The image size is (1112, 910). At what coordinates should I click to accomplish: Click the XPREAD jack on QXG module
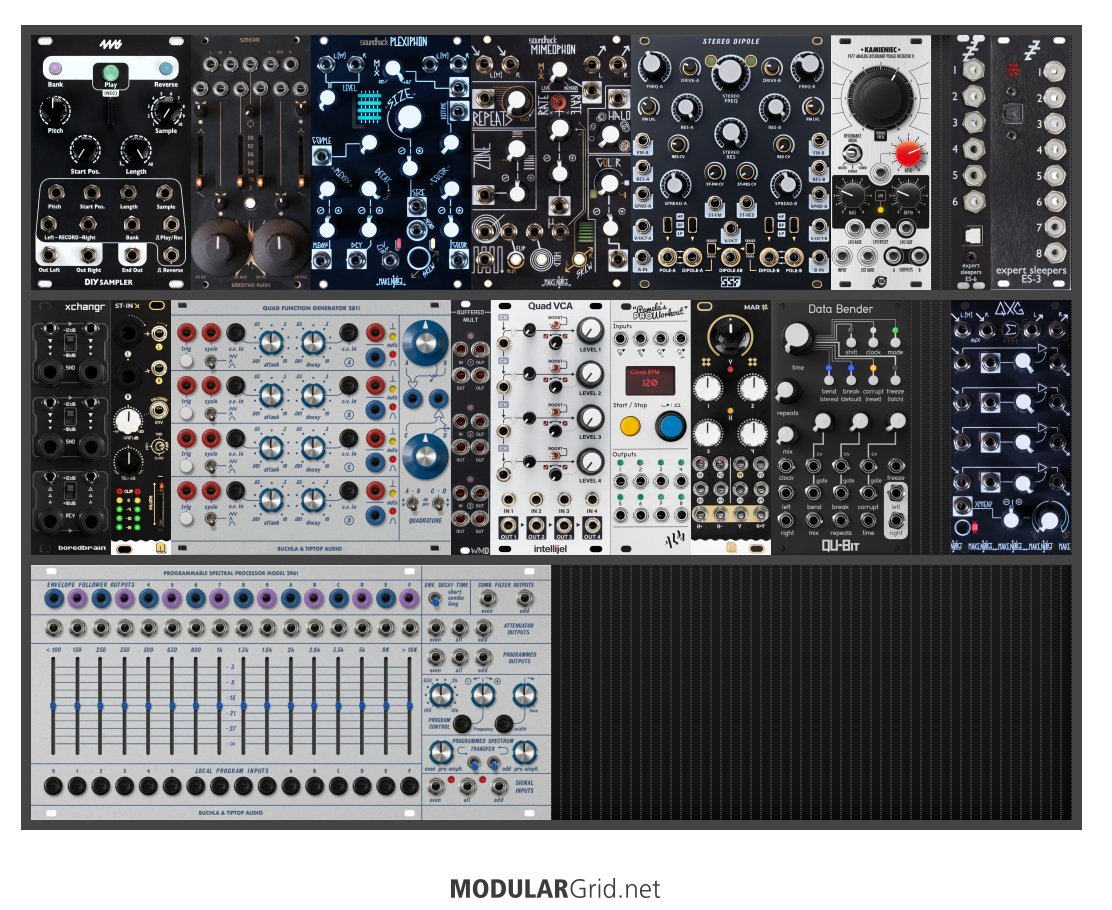click(x=962, y=506)
